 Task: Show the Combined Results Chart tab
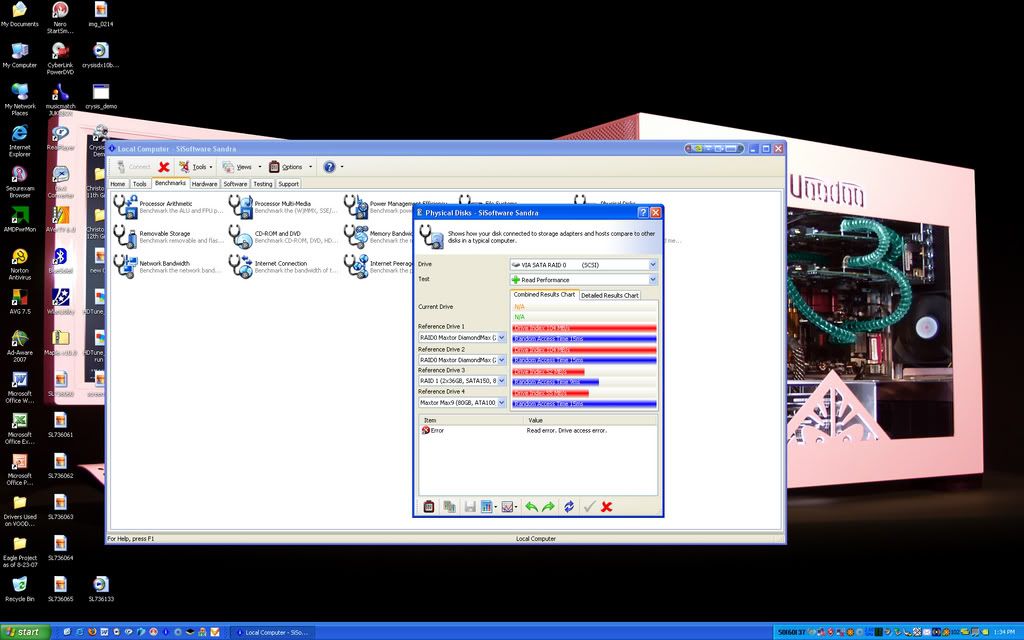545,295
